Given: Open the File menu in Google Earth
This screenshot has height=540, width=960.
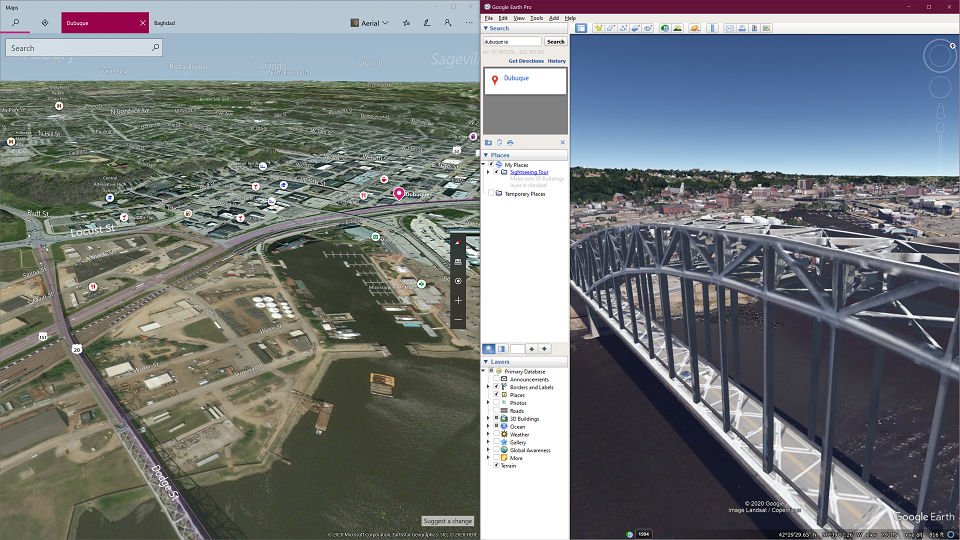Looking at the screenshot, I should [489, 18].
